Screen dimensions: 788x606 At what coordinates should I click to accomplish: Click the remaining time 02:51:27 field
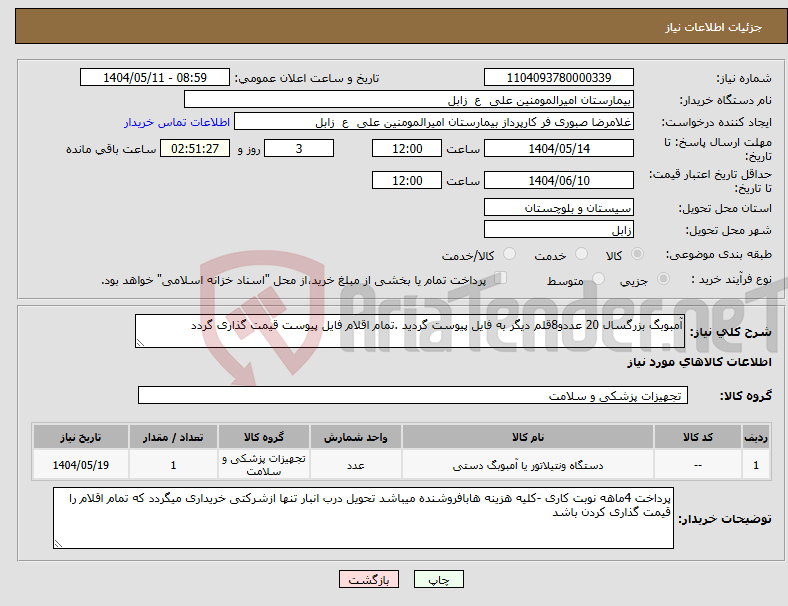pos(195,148)
